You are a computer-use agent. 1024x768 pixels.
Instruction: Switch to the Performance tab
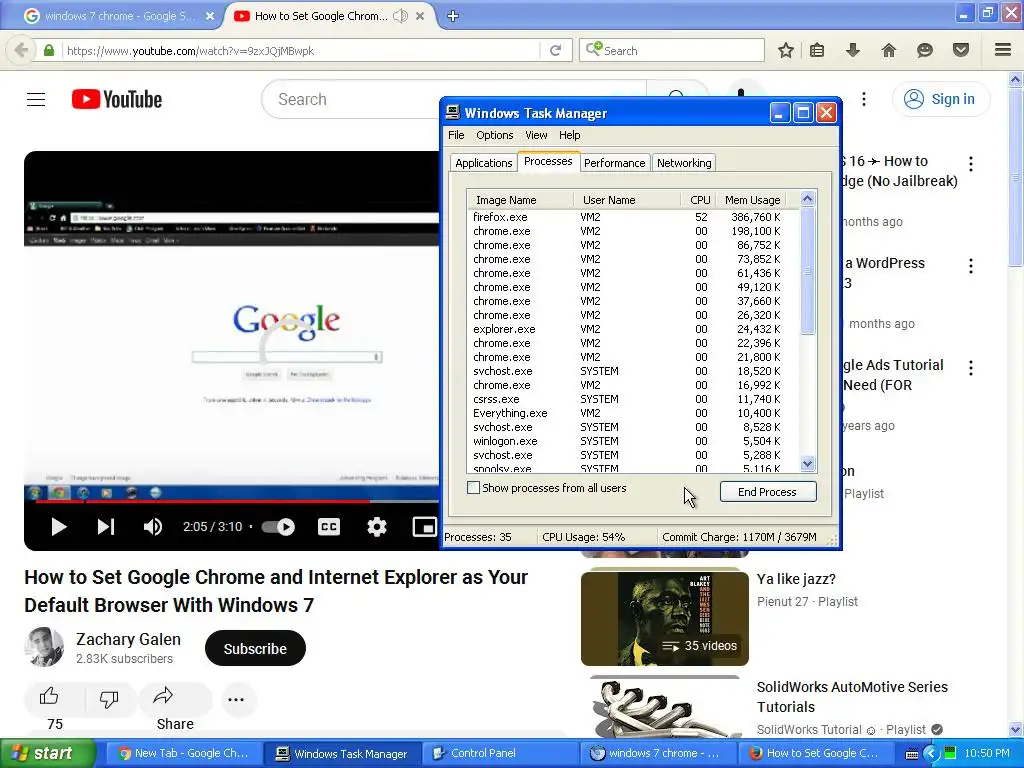coord(615,163)
